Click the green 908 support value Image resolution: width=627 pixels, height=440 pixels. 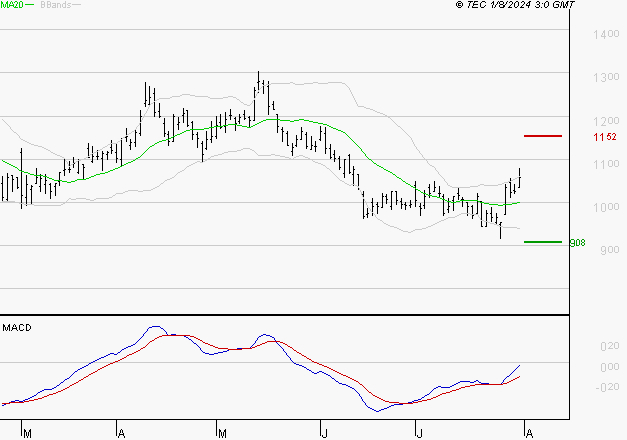[x=577, y=243]
